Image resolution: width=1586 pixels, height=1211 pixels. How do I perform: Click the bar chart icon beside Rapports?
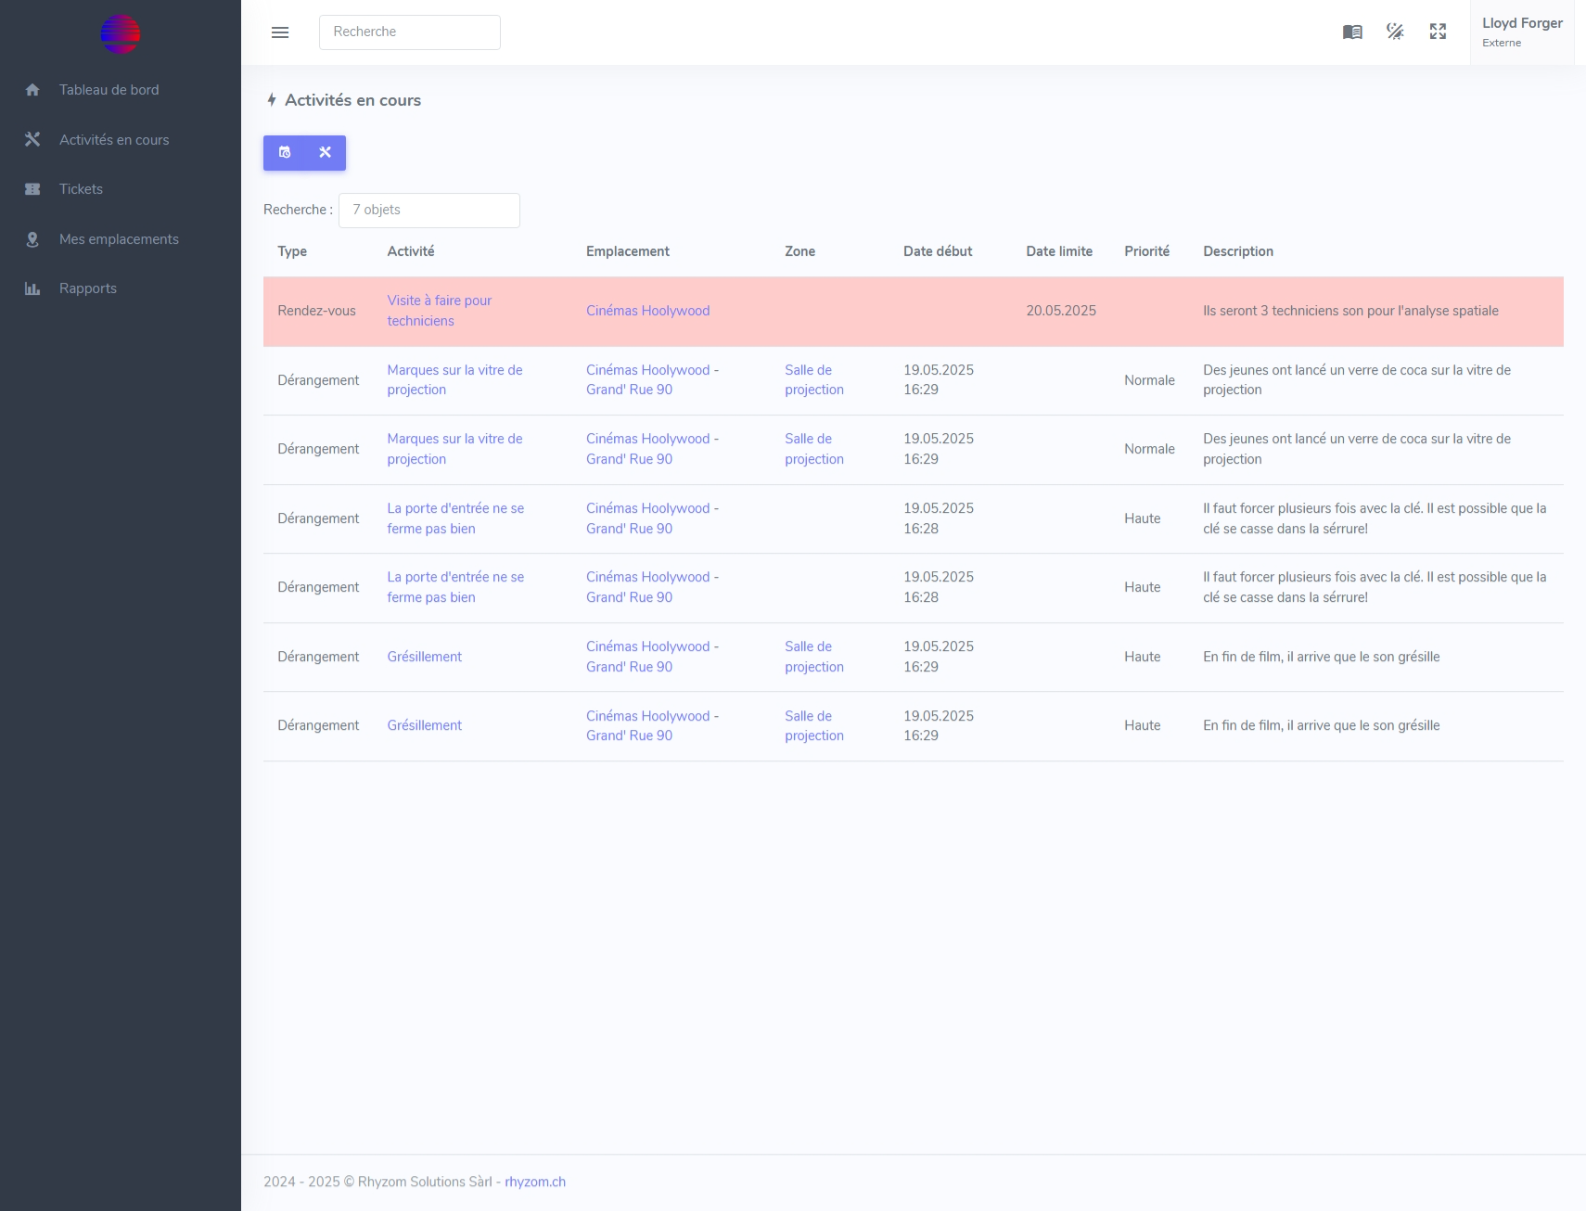32,289
